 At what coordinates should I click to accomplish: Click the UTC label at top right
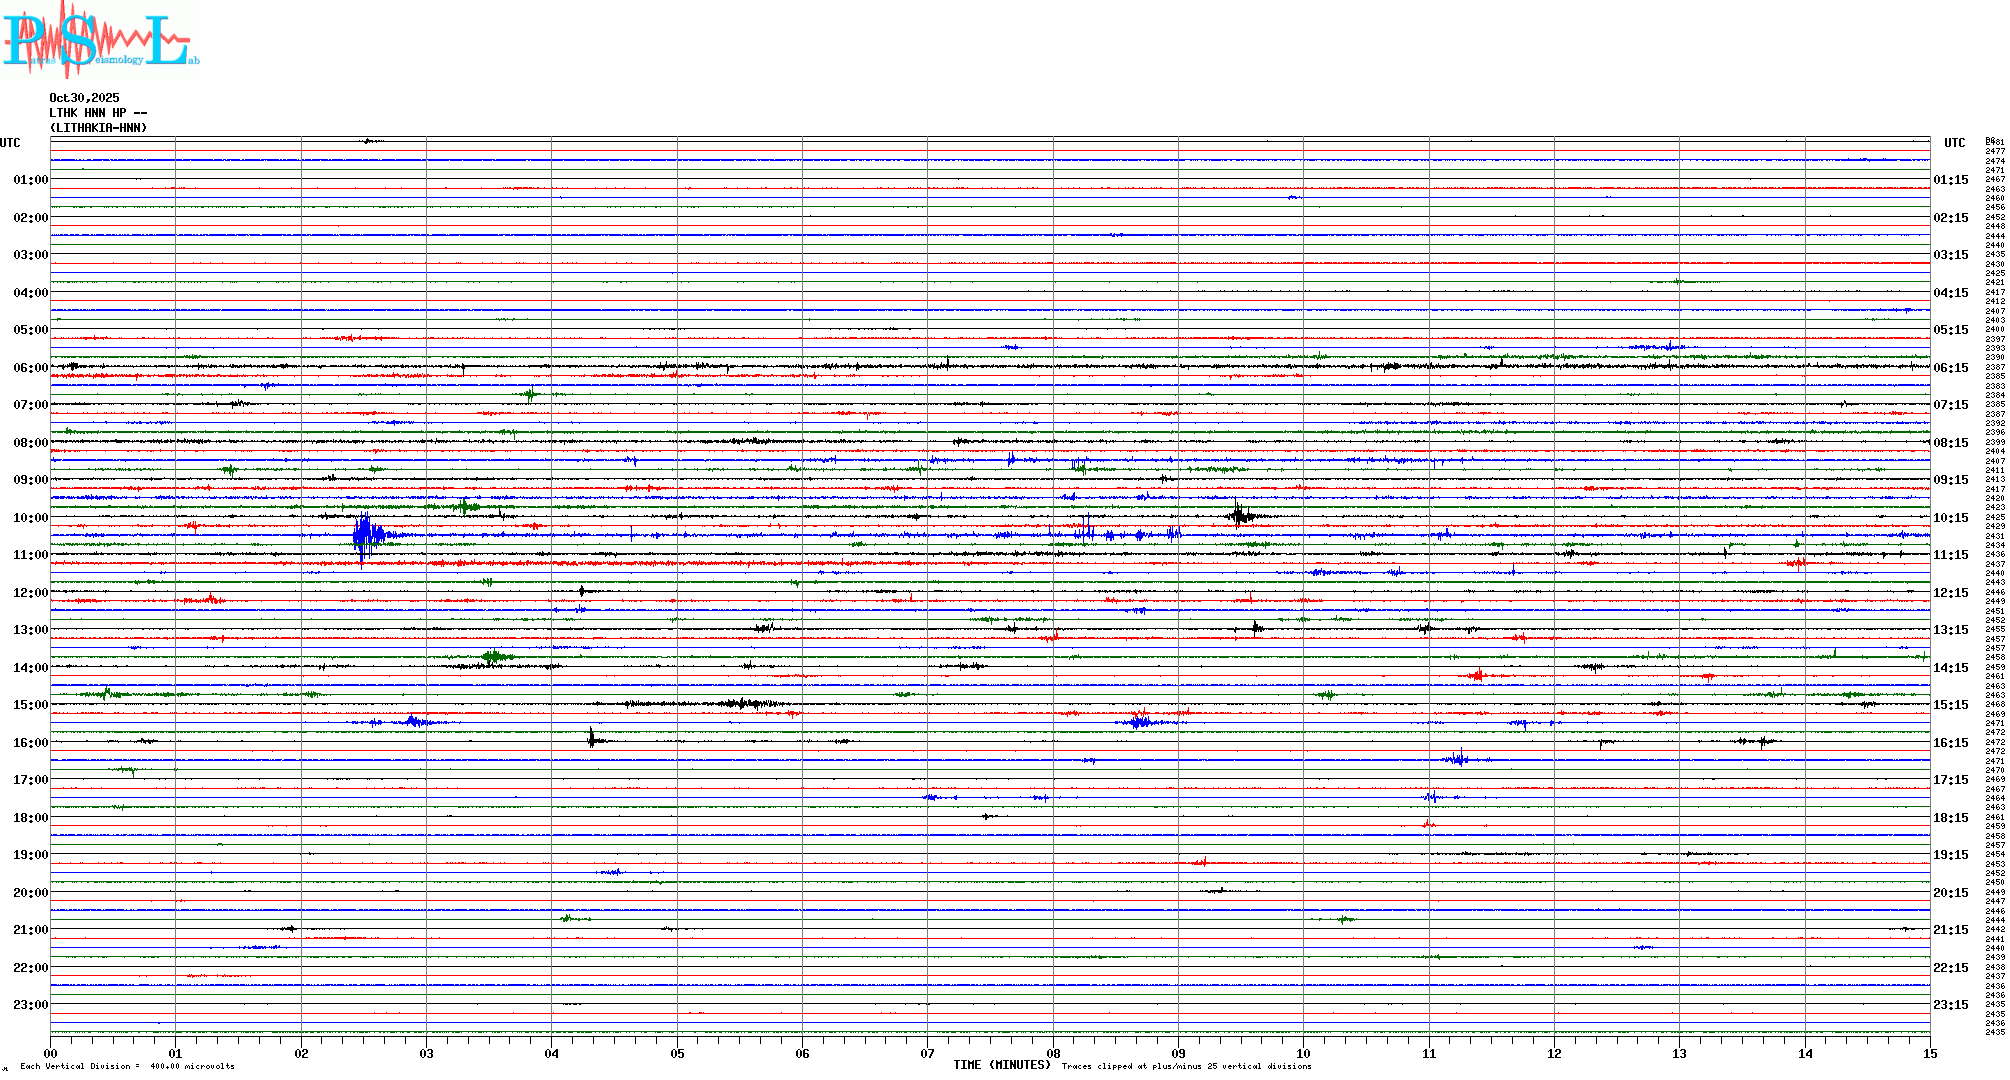click(x=1954, y=143)
